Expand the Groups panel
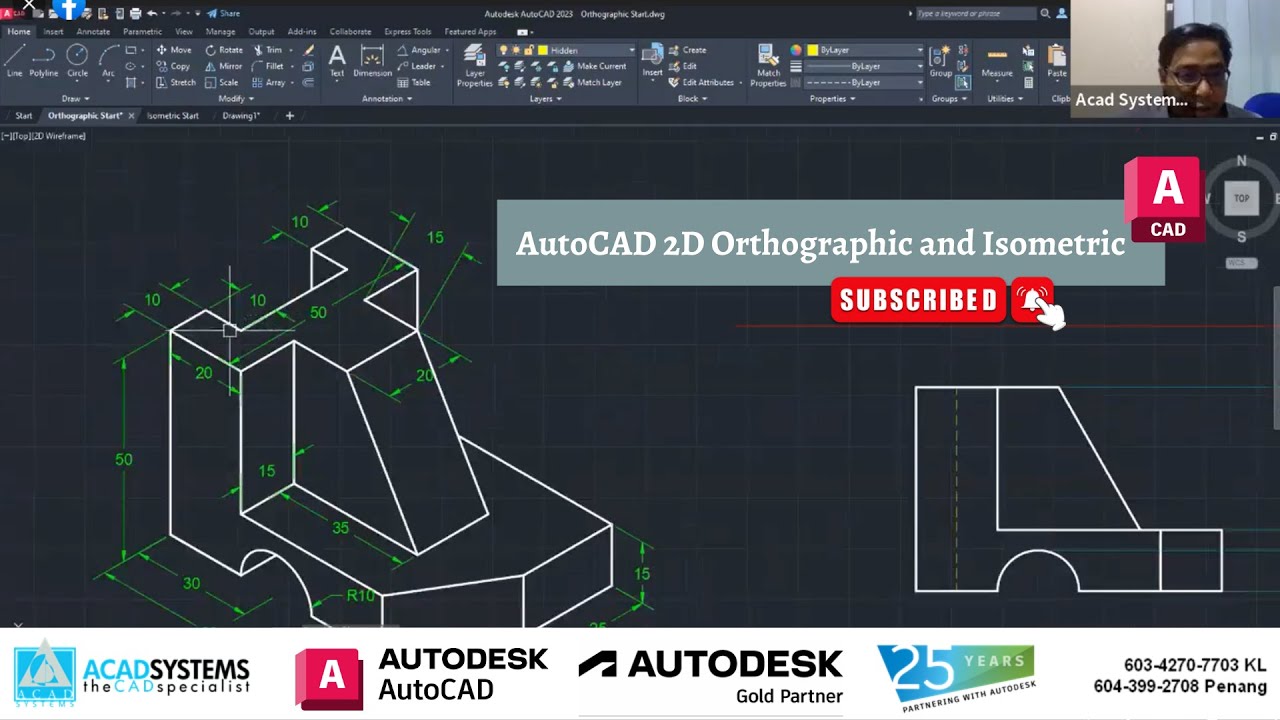Screen dimensions: 1280x720 click(949, 98)
